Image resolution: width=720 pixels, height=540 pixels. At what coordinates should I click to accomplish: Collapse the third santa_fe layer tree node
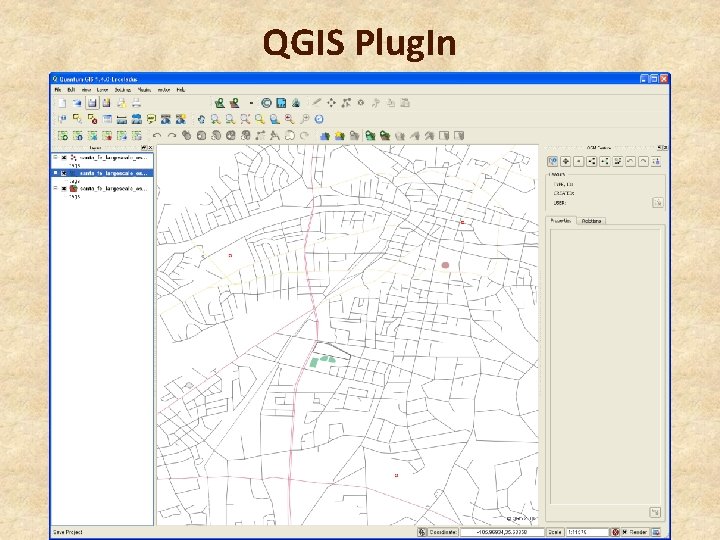click(55, 187)
